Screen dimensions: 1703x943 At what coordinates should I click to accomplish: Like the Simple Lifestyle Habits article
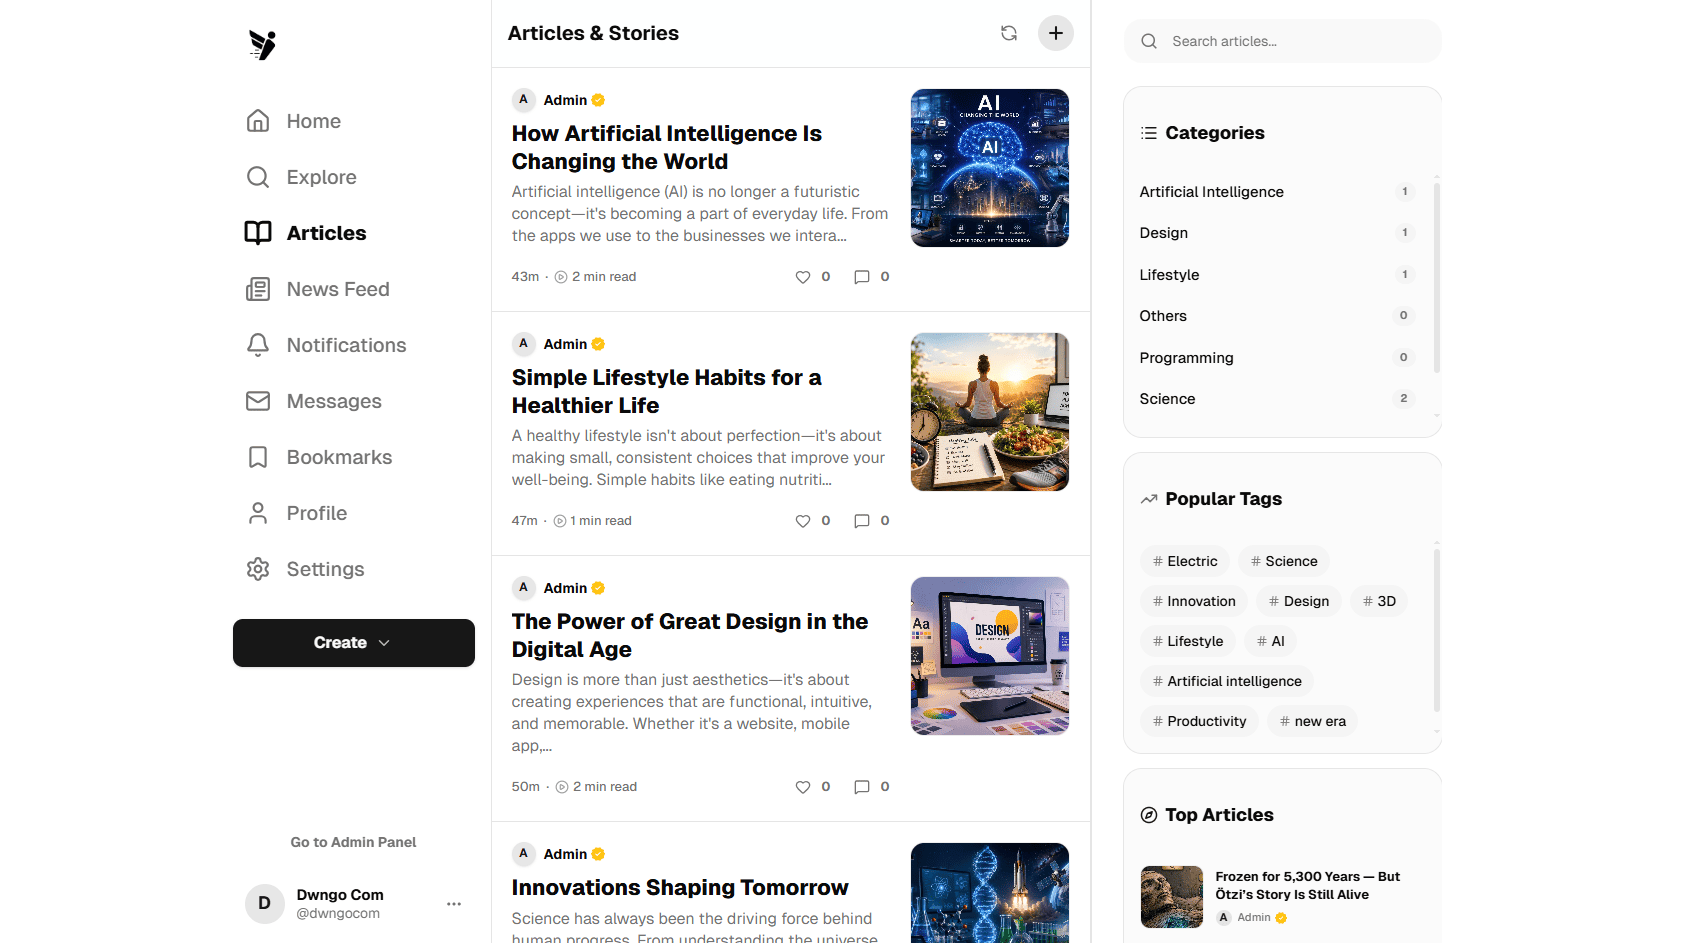[x=803, y=521]
